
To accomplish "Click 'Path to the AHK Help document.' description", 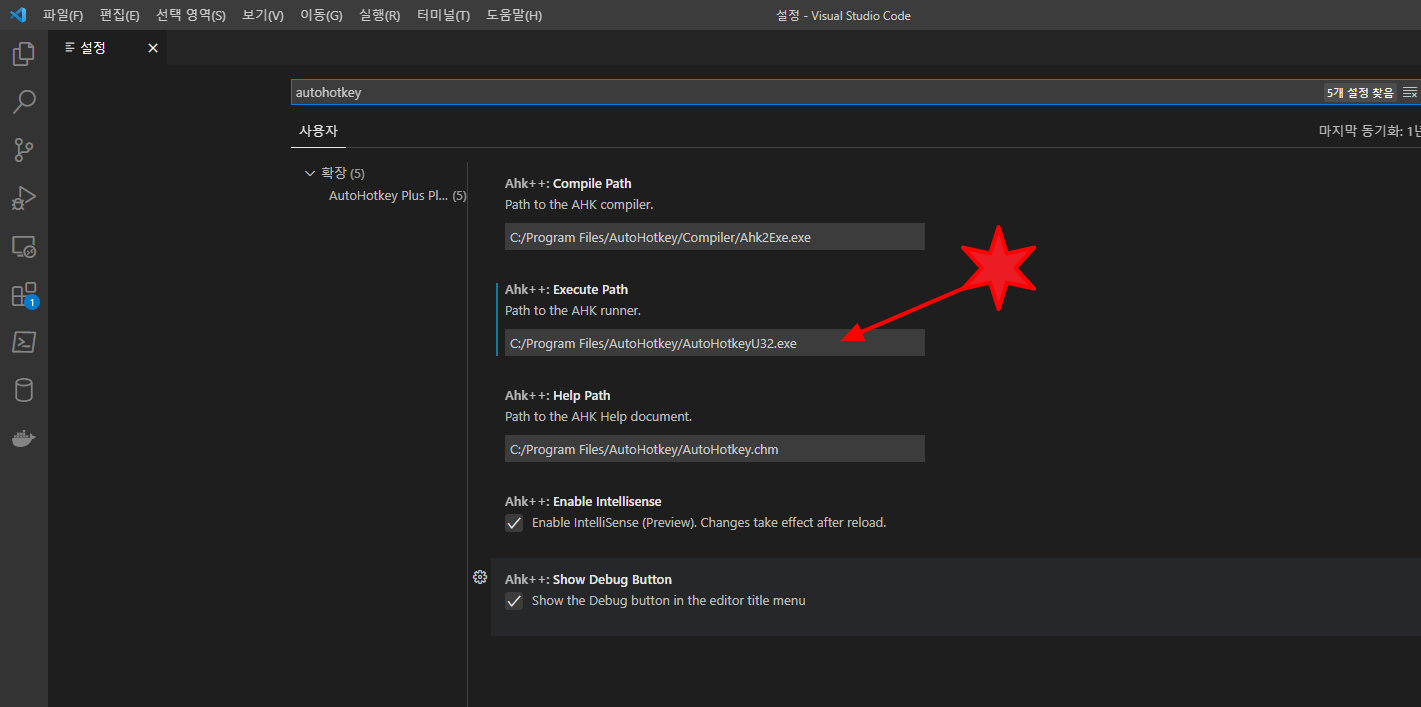I will pos(598,417).
